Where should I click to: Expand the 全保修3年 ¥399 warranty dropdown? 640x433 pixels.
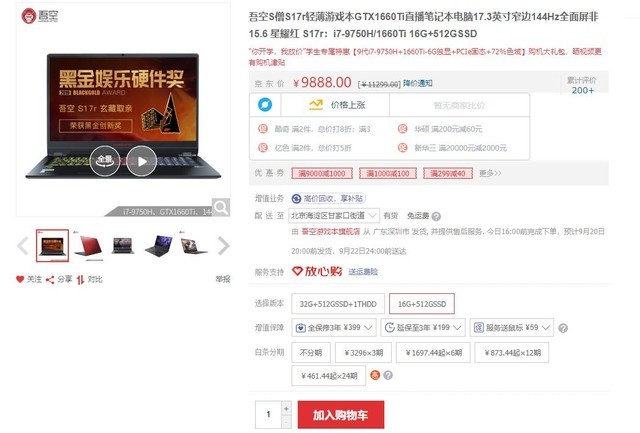[x=334, y=327]
